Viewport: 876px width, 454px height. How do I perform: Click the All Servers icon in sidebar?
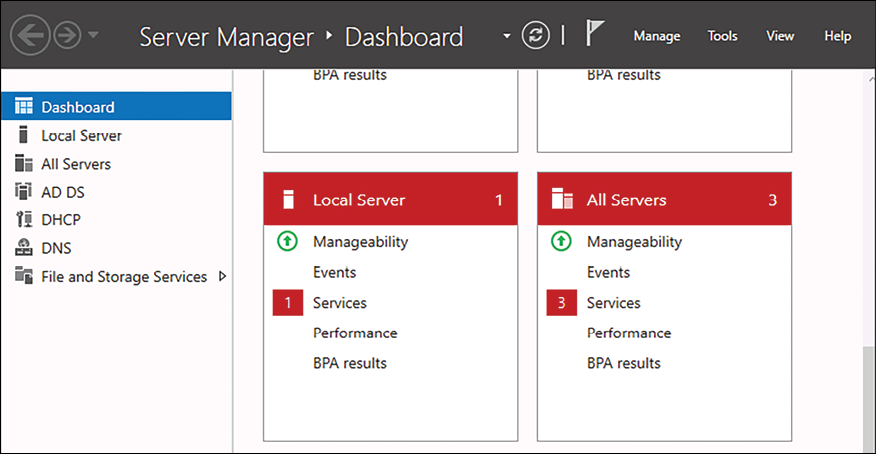coord(23,163)
